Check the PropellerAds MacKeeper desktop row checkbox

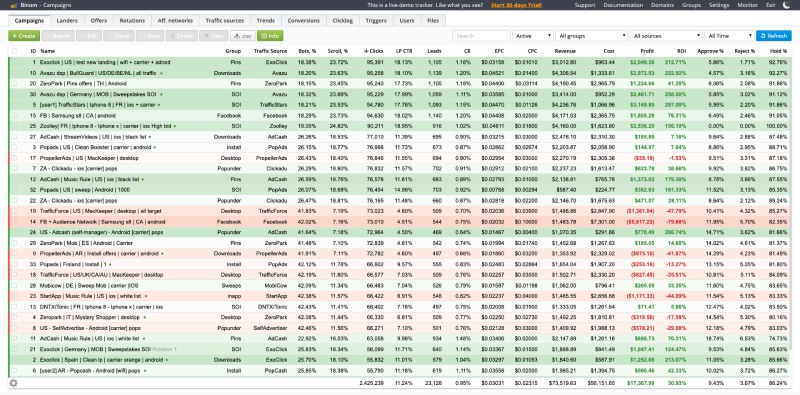pos(14,158)
